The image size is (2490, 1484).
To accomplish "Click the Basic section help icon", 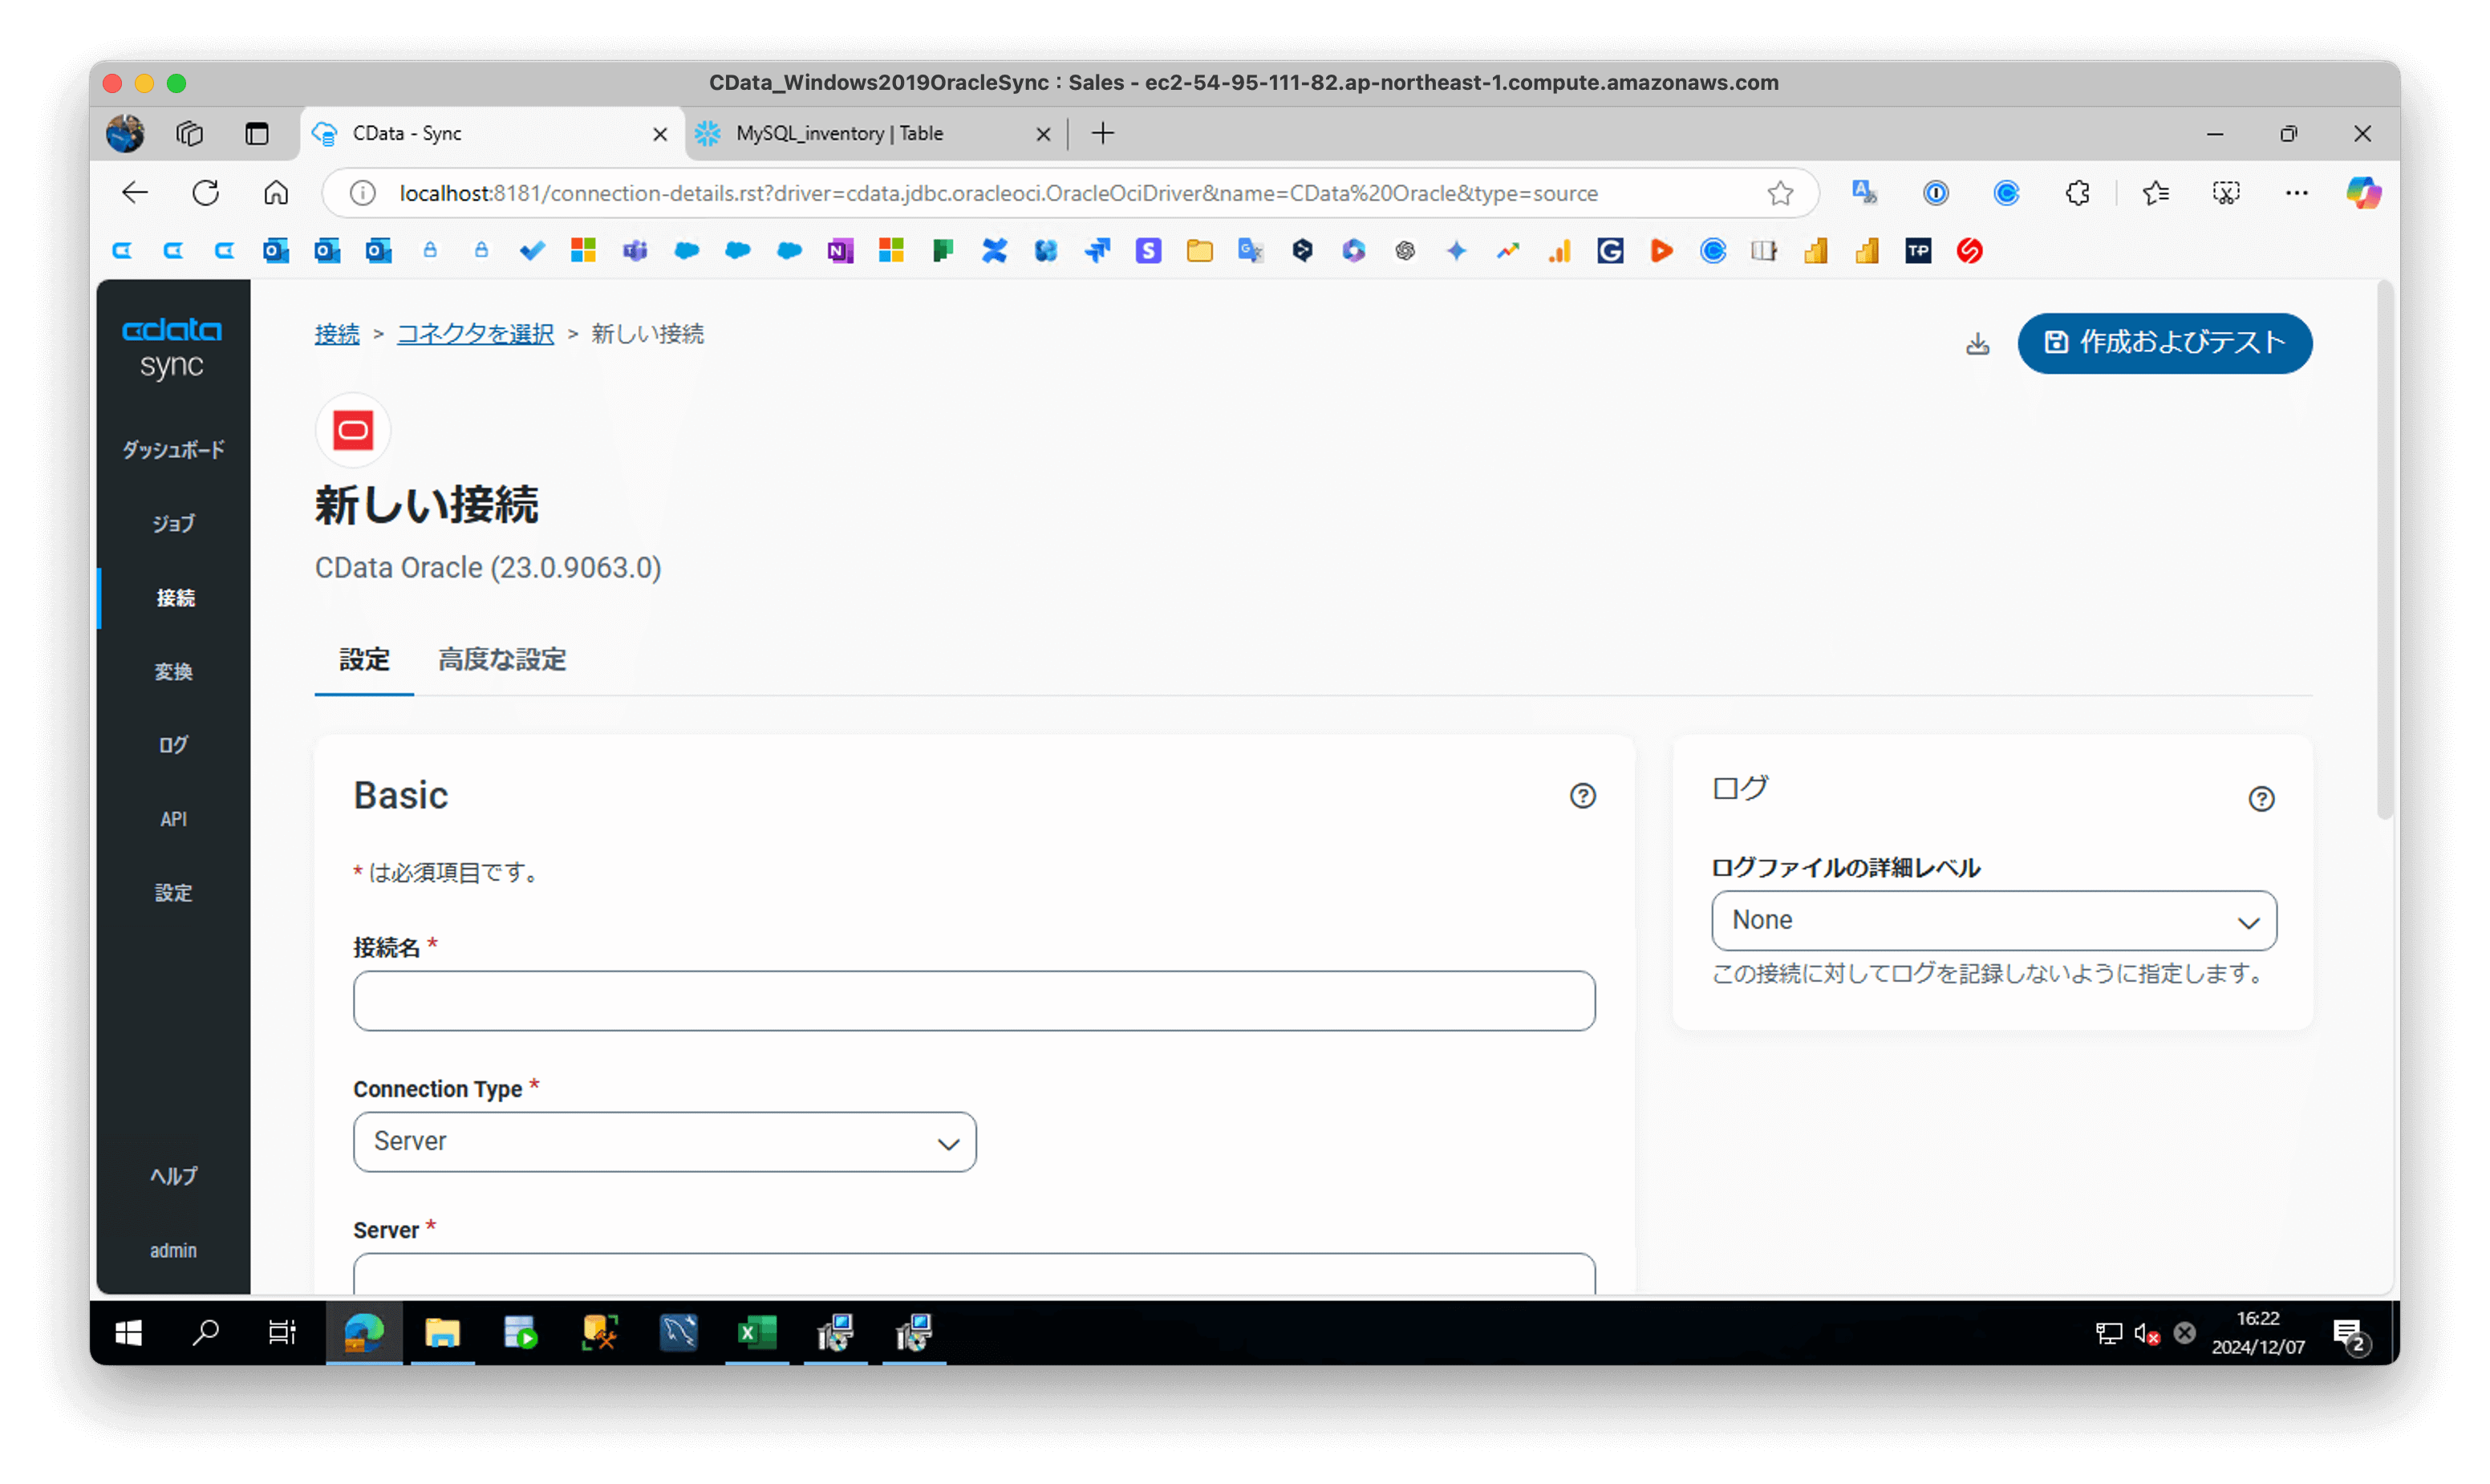I will pos(1582,796).
